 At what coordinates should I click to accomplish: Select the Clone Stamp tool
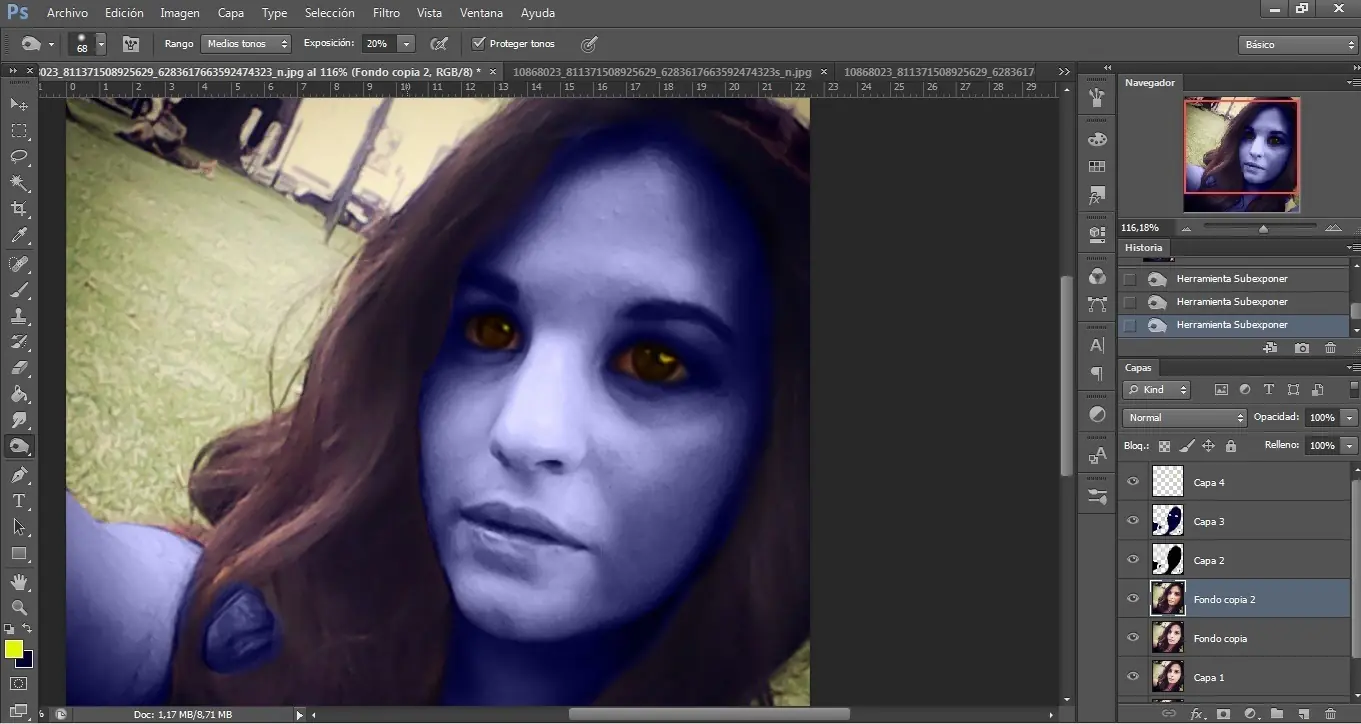(x=19, y=316)
